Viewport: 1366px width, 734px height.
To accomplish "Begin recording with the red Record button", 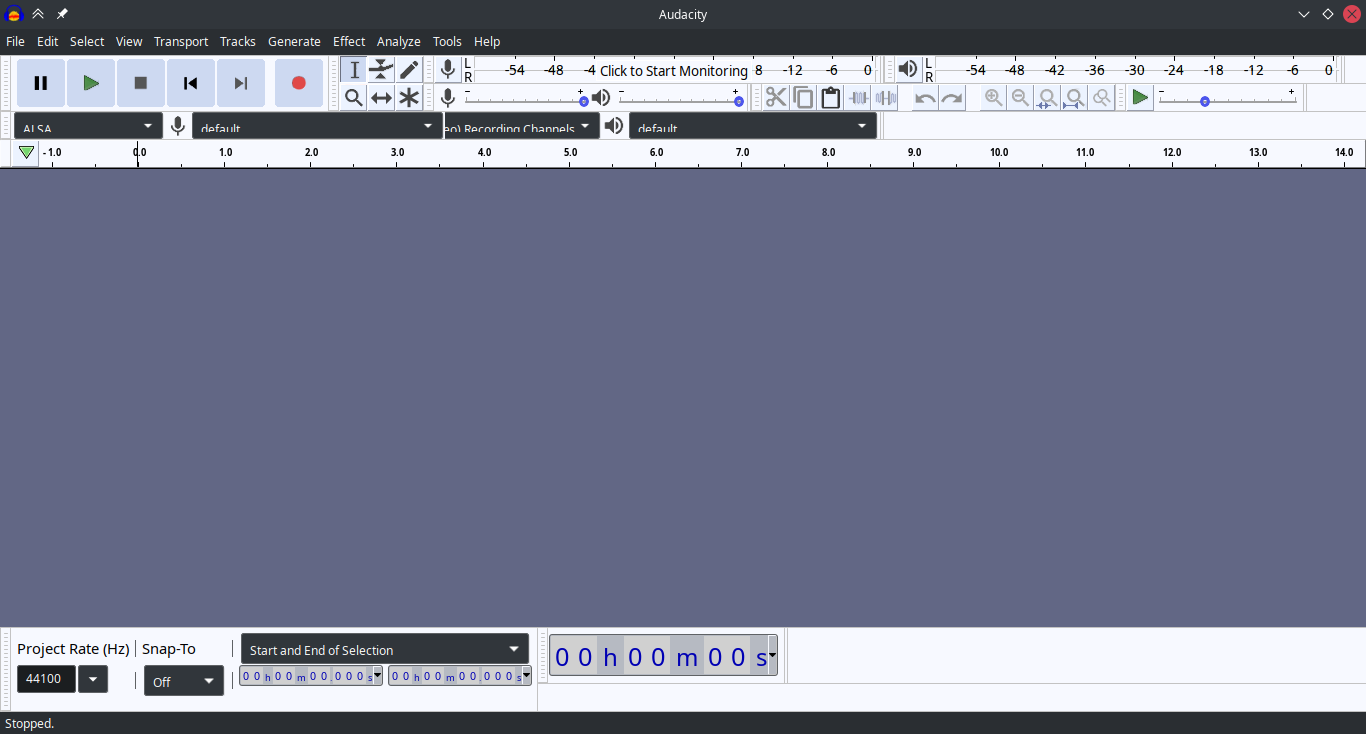I will [299, 83].
